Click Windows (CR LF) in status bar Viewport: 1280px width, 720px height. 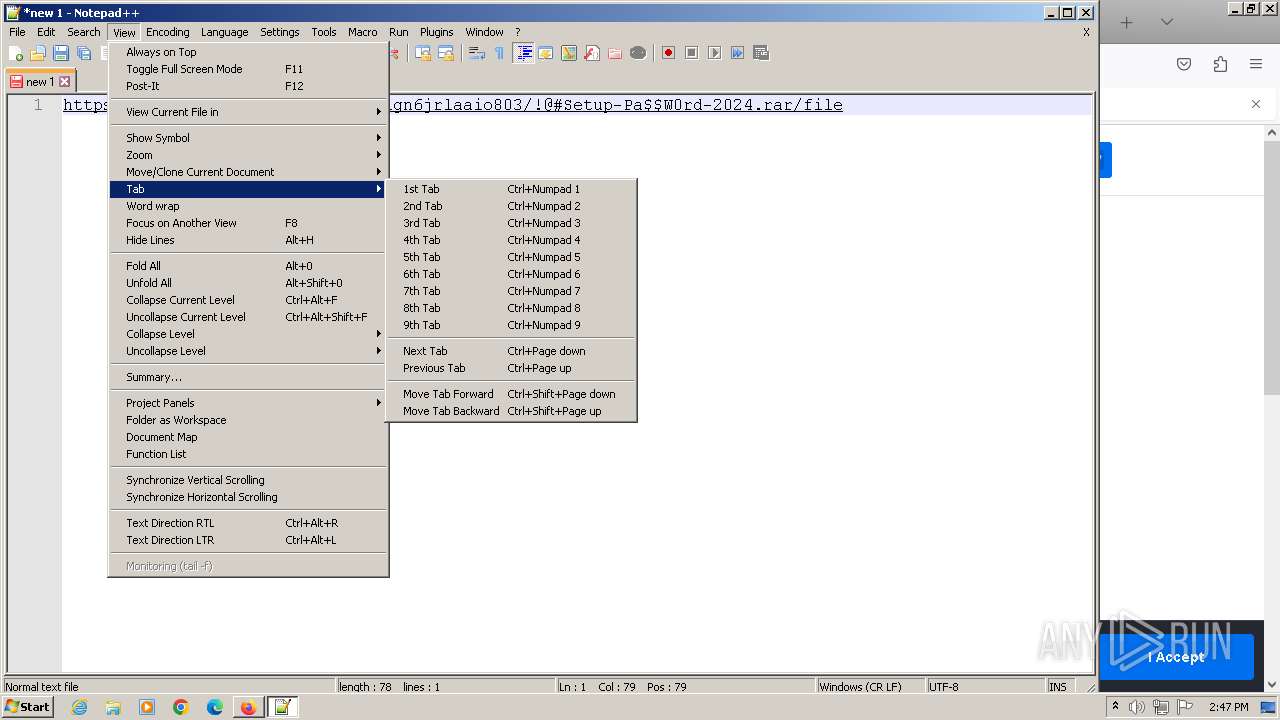point(869,687)
